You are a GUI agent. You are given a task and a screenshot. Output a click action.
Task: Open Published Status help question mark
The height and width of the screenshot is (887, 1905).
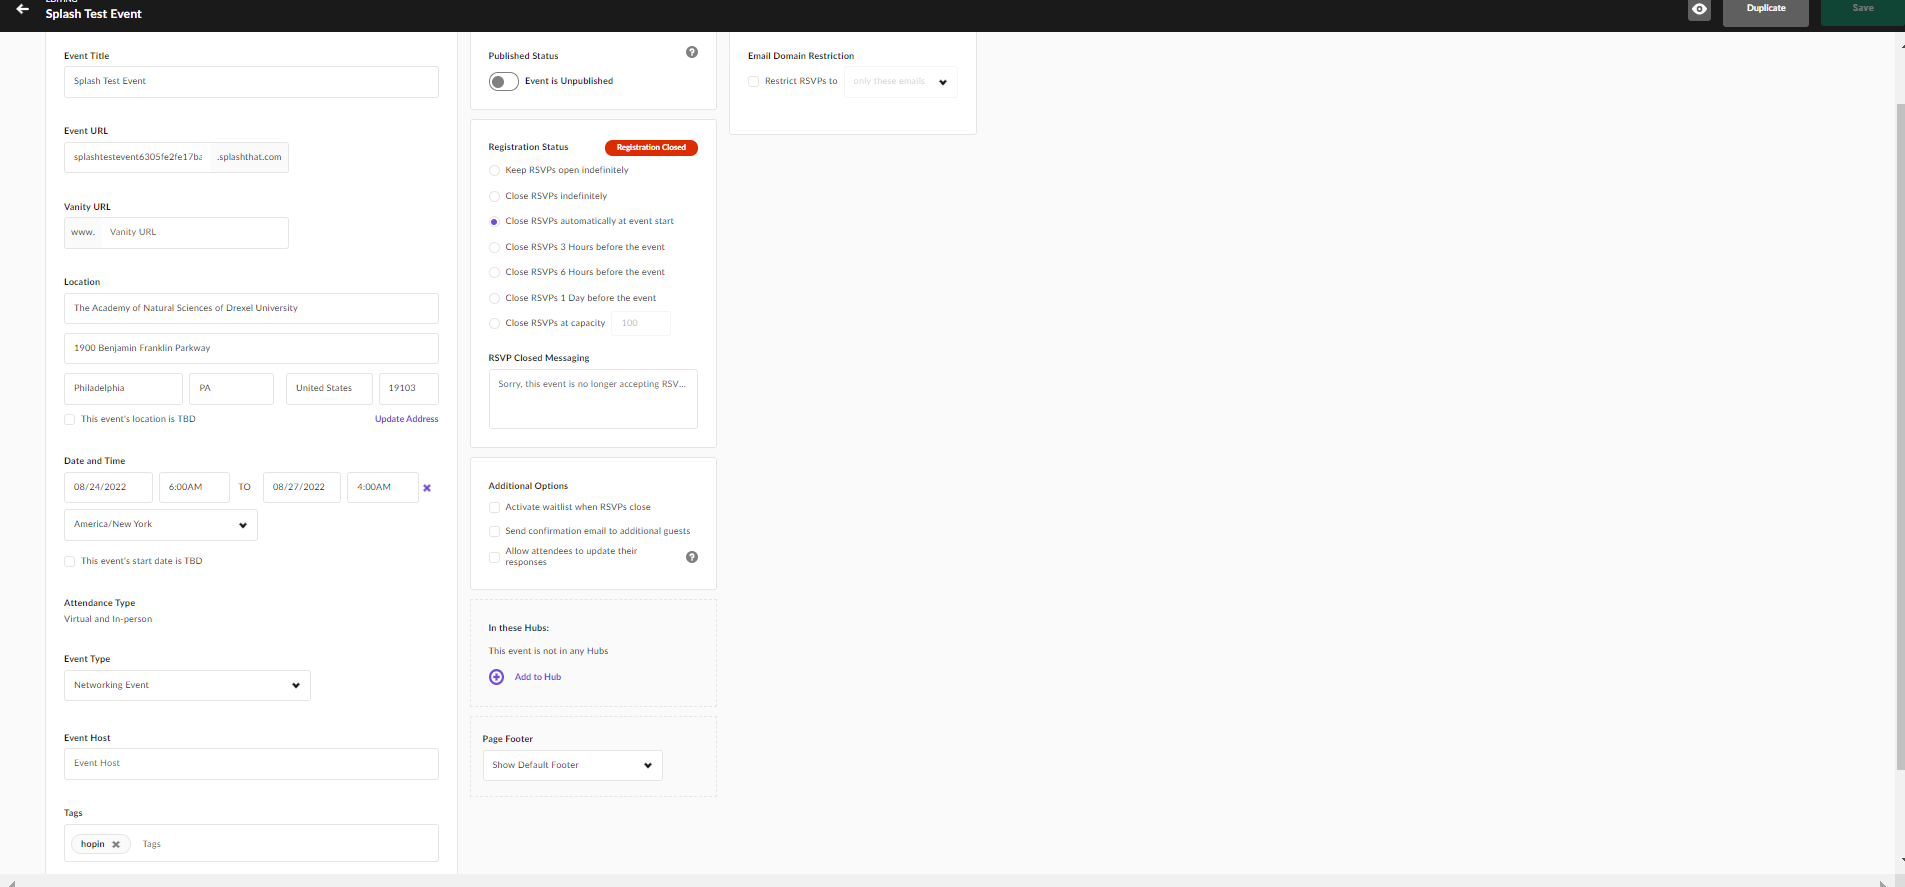(x=692, y=52)
